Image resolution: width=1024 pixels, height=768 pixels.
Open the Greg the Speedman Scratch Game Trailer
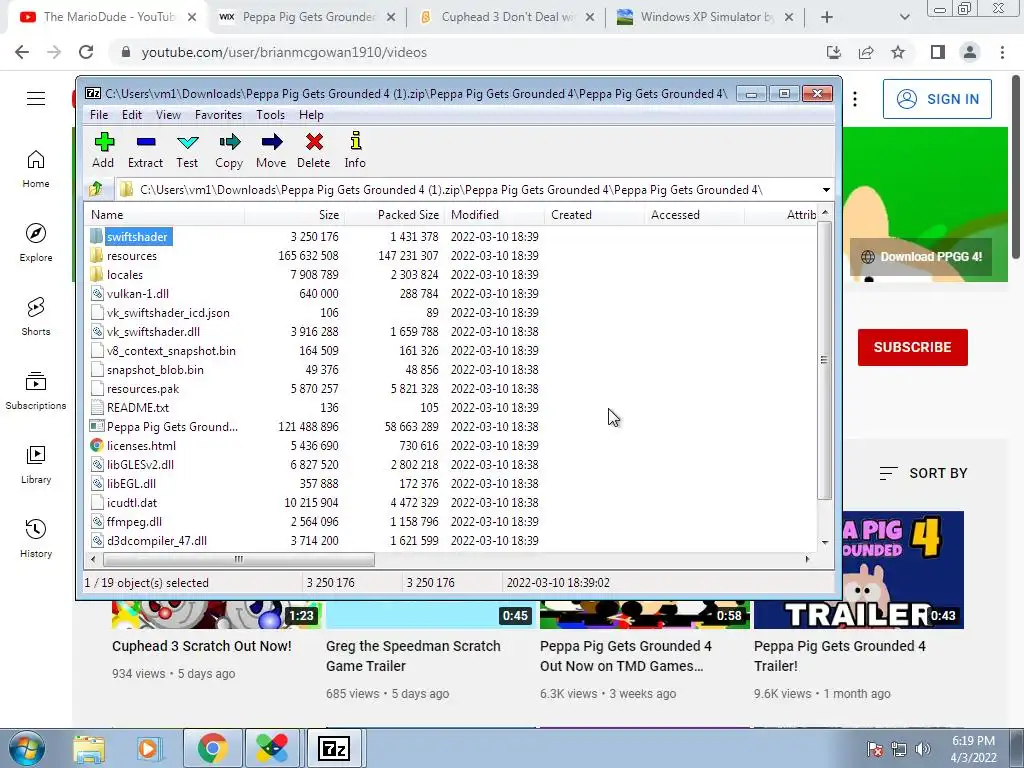point(413,656)
